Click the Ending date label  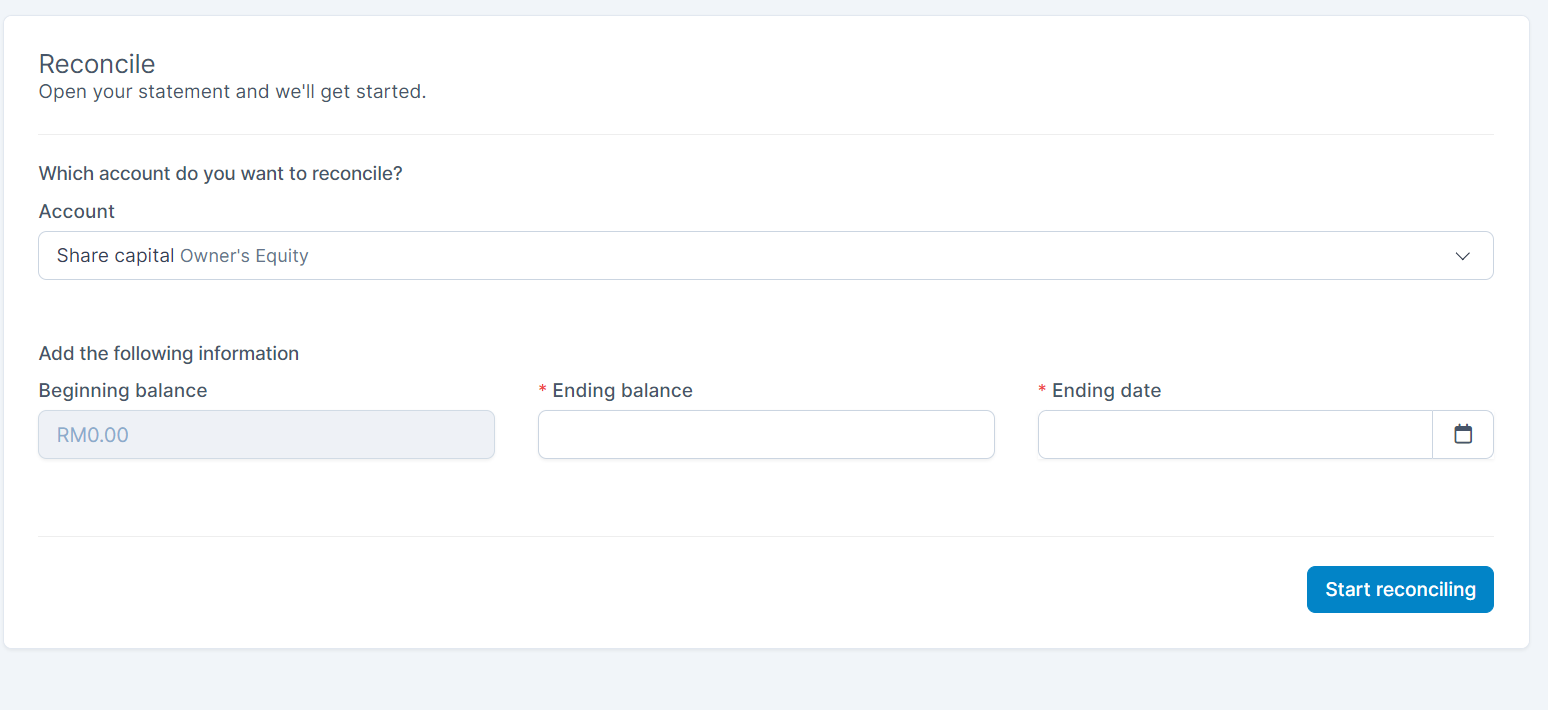click(x=1106, y=390)
